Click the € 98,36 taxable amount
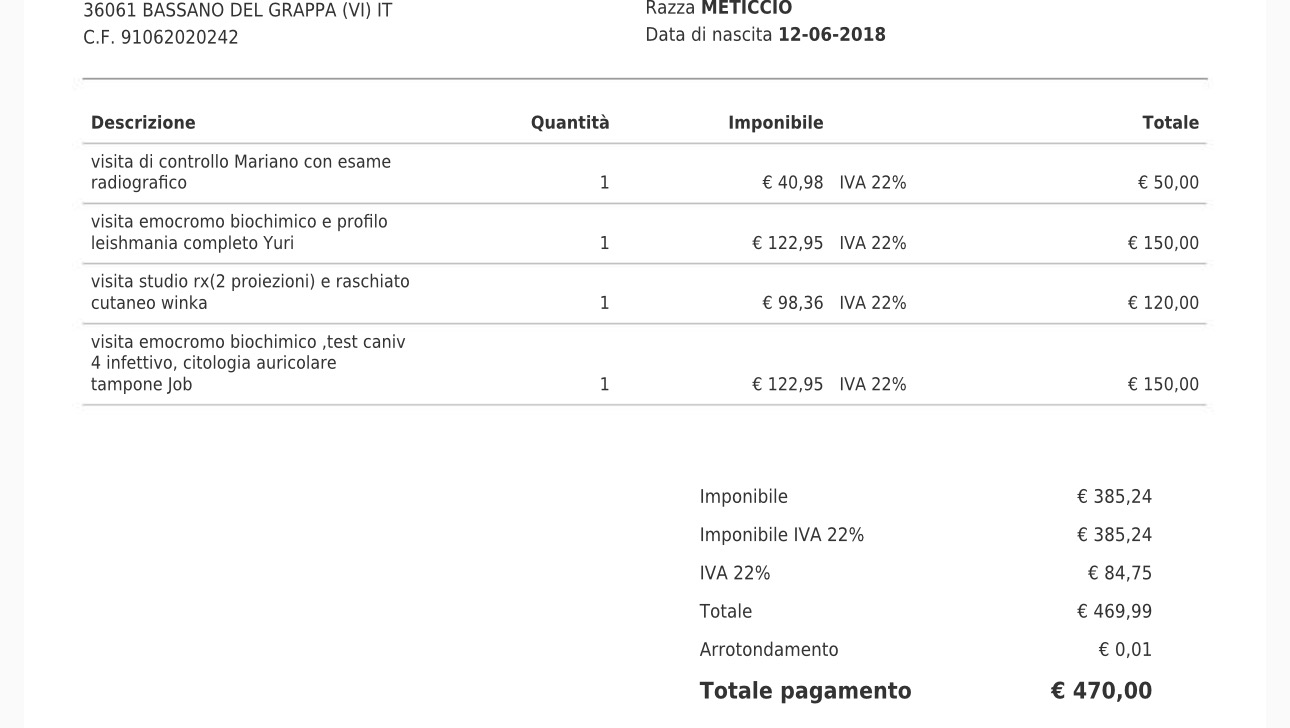The height and width of the screenshot is (728, 1290). [x=793, y=303]
